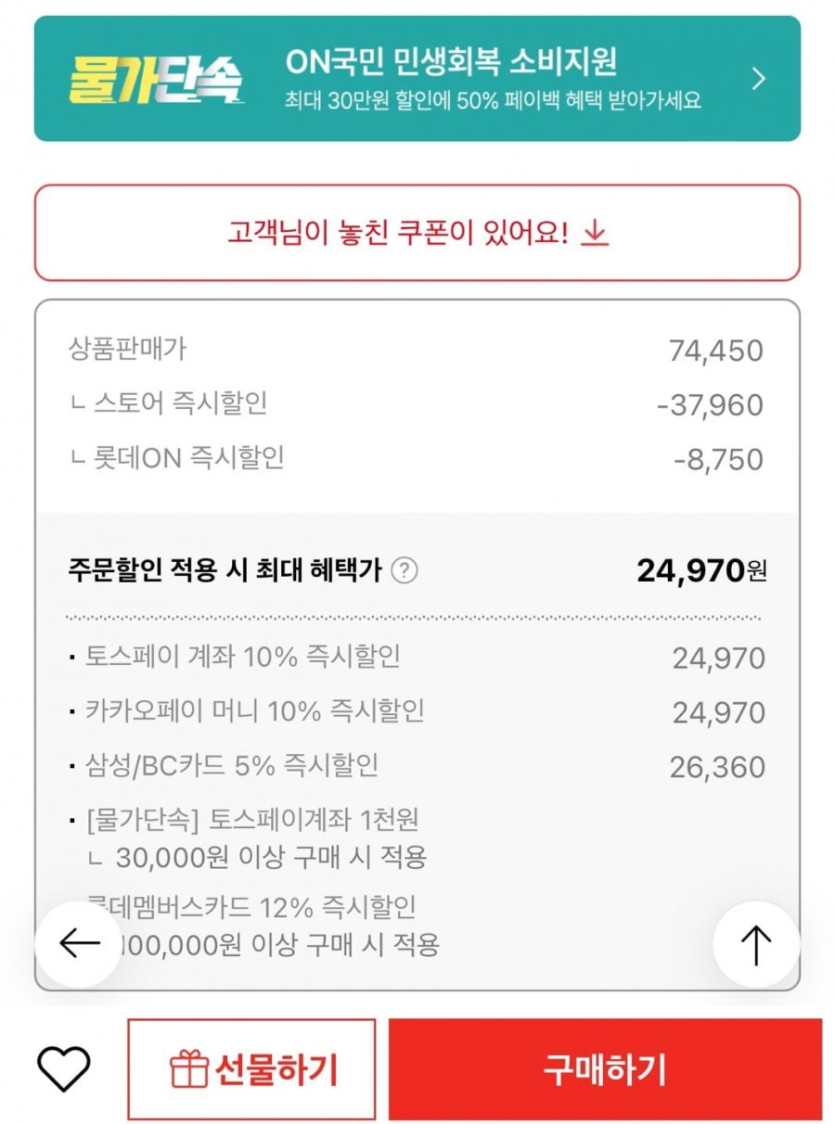Tap the ON국민 민생회복 소비지원 banner title

pos(451,62)
